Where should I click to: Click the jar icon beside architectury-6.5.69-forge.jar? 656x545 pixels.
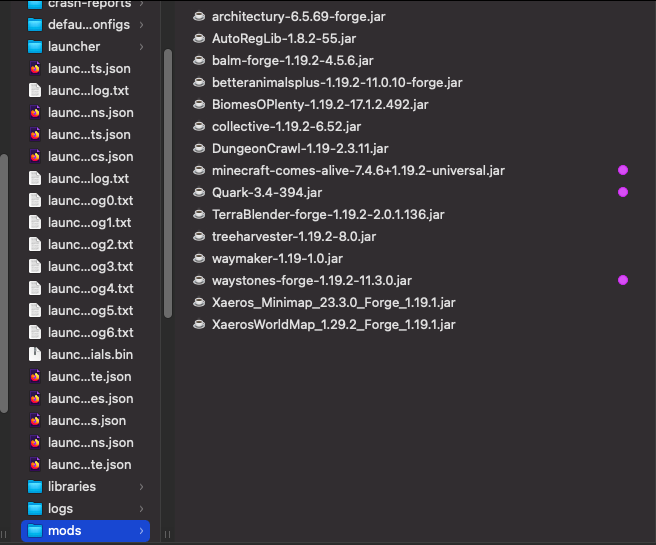[x=199, y=16]
